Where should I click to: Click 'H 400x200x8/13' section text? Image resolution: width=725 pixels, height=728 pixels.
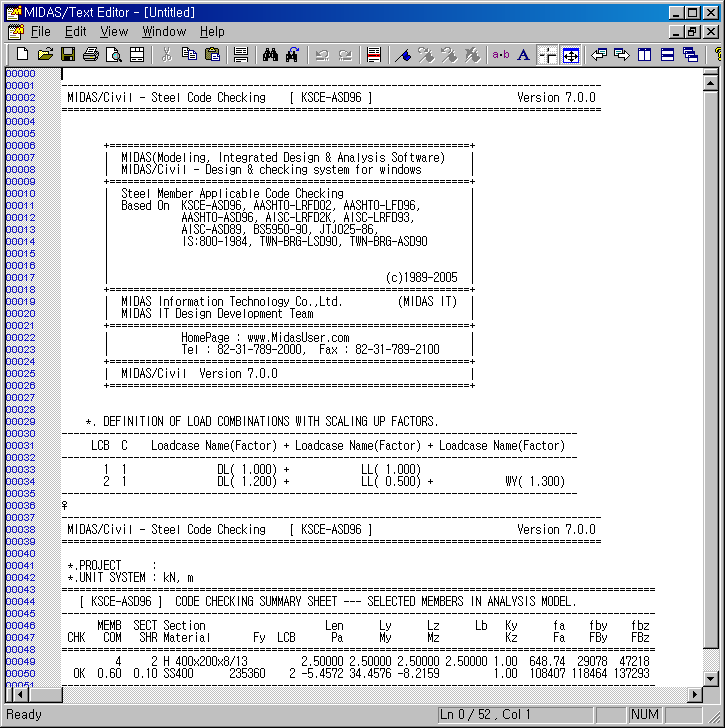(x=206, y=661)
